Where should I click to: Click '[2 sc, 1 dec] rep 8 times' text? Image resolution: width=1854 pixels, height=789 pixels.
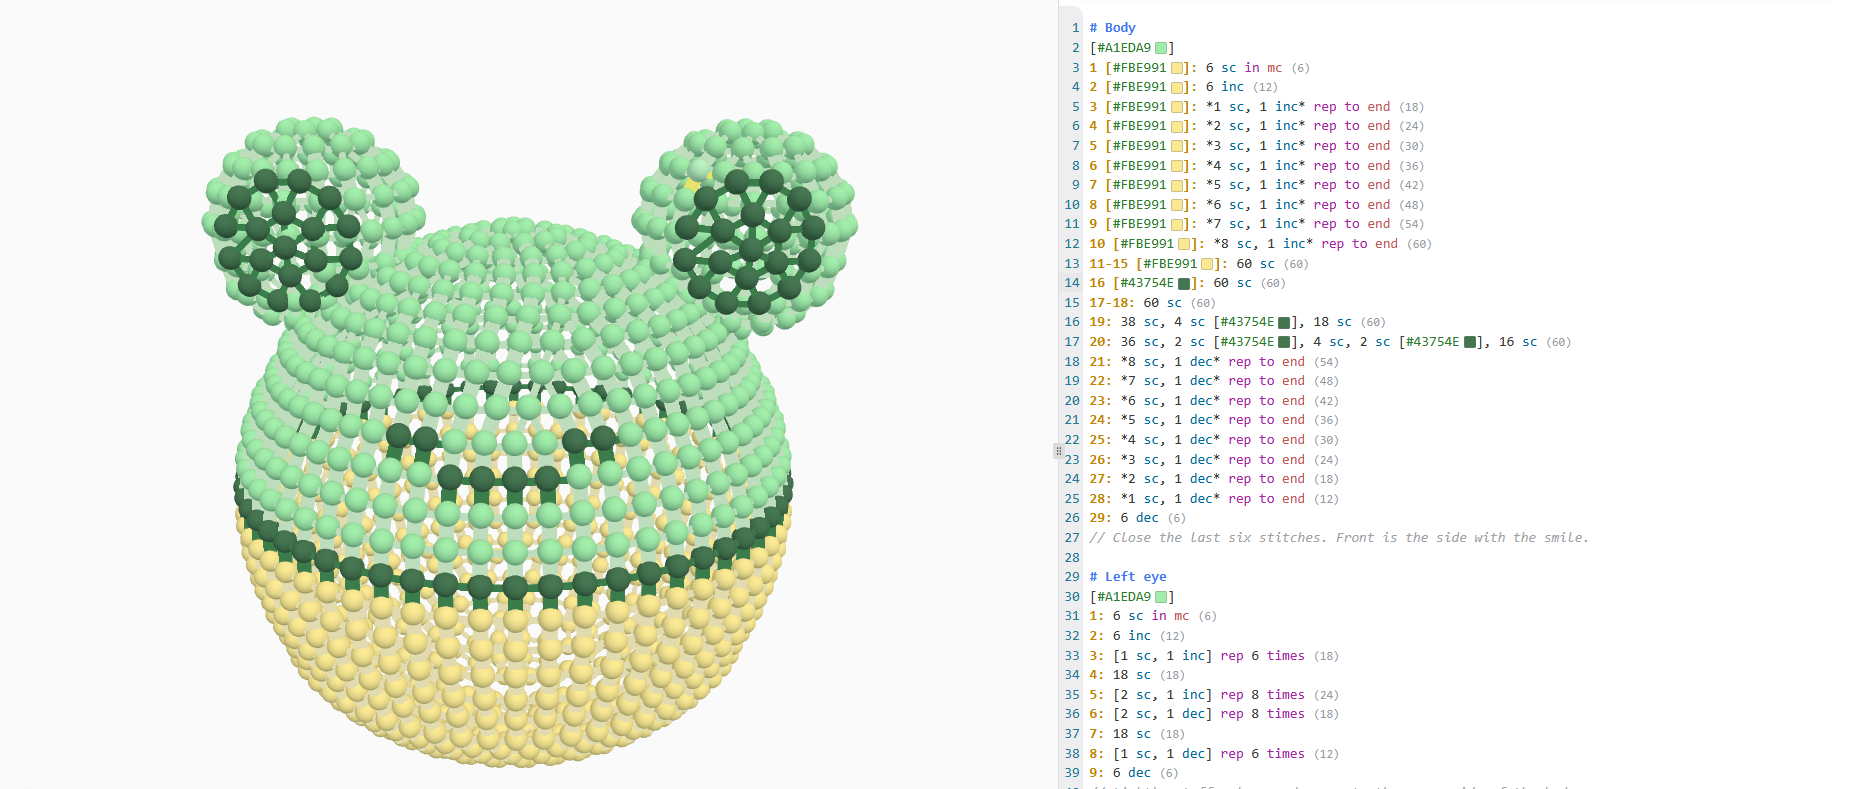pyautogui.click(x=1209, y=714)
